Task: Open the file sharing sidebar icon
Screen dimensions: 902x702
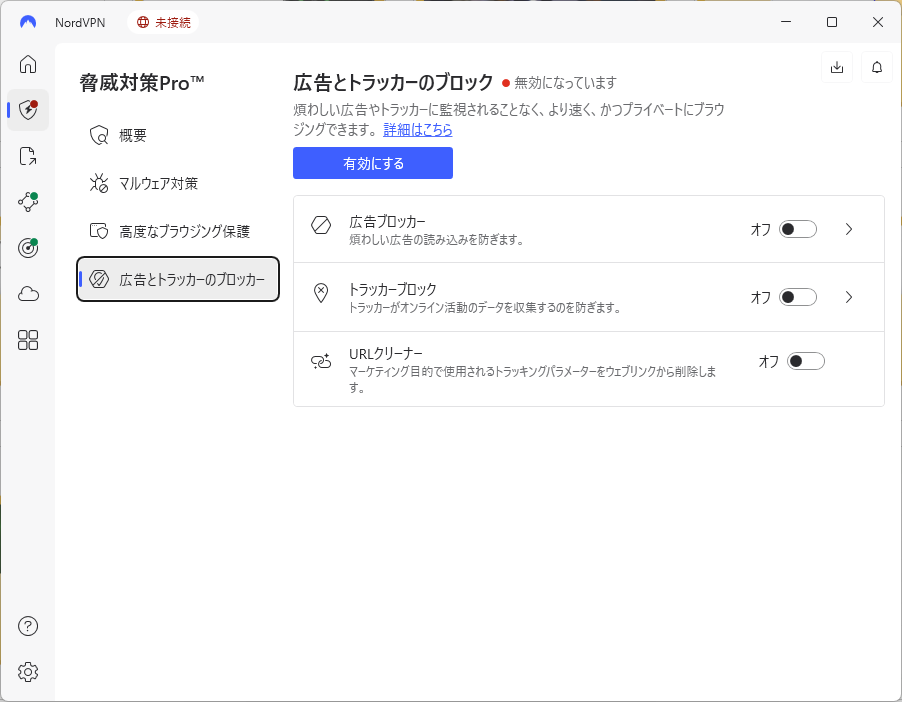Action: pyautogui.click(x=28, y=156)
